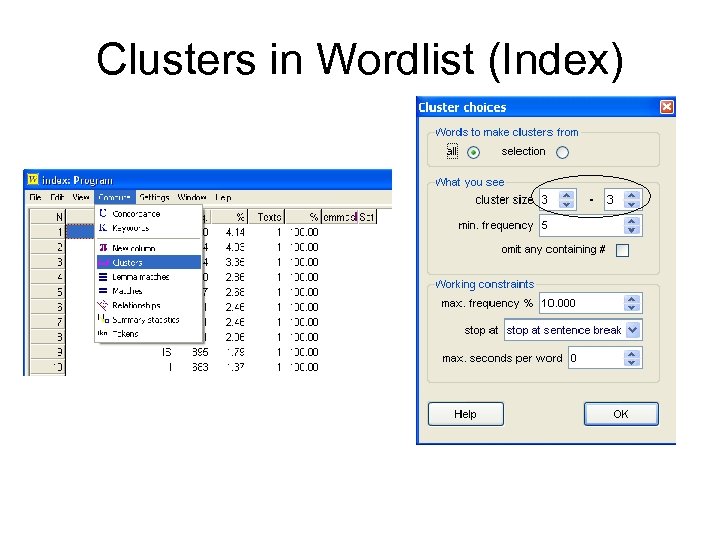The height and width of the screenshot is (540, 720).
Task: Close the Cluster choices dialog
Action: (x=667, y=107)
